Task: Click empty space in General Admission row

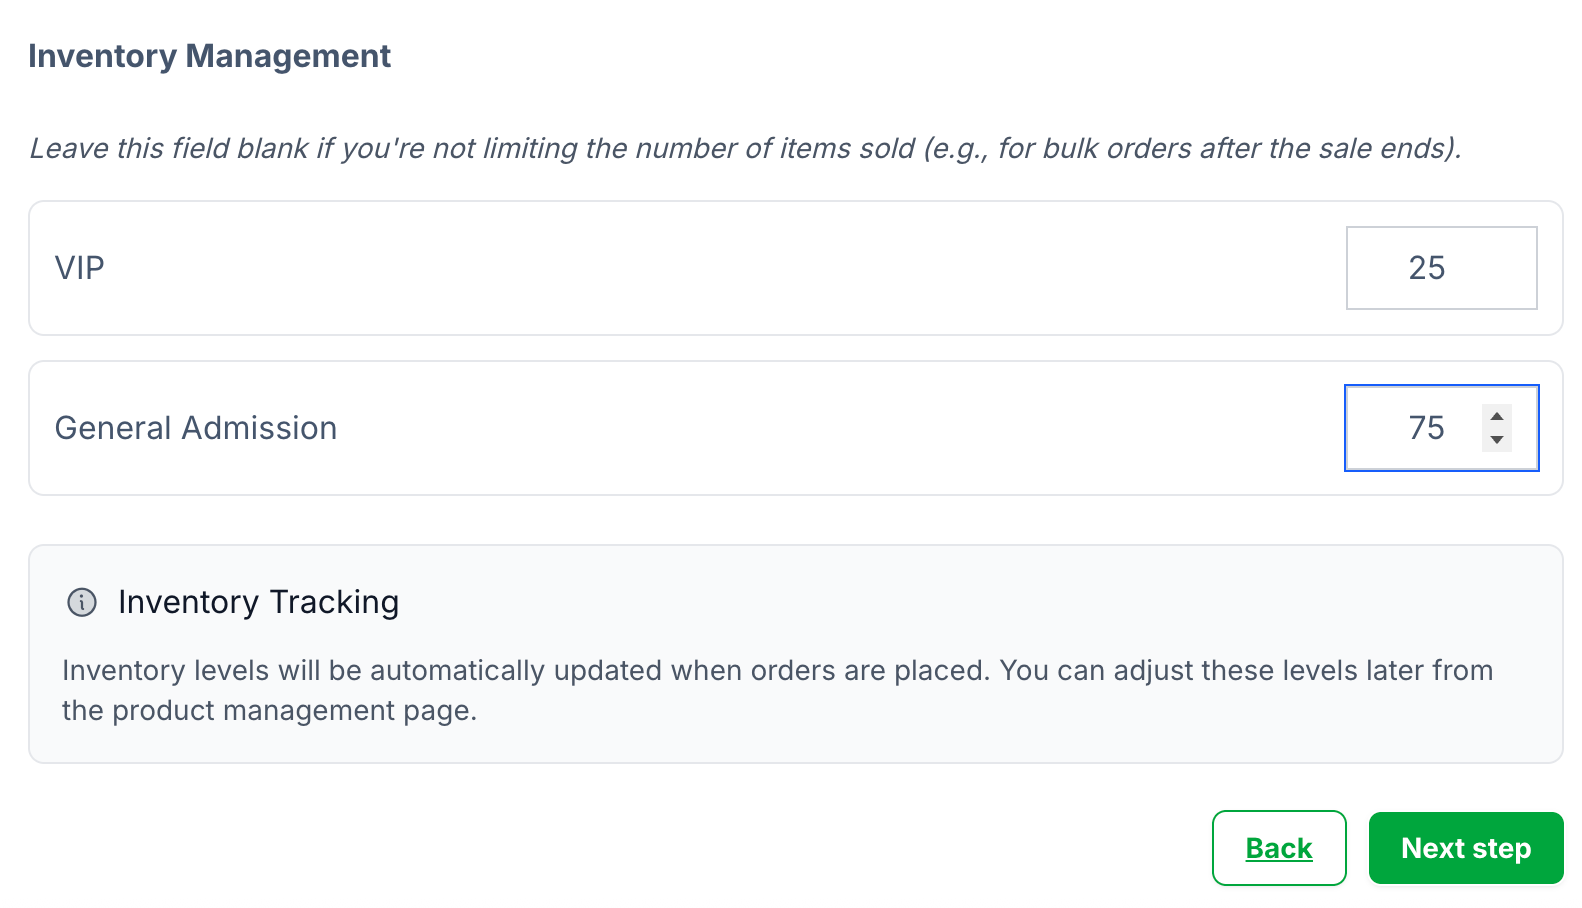Action: (x=800, y=428)
